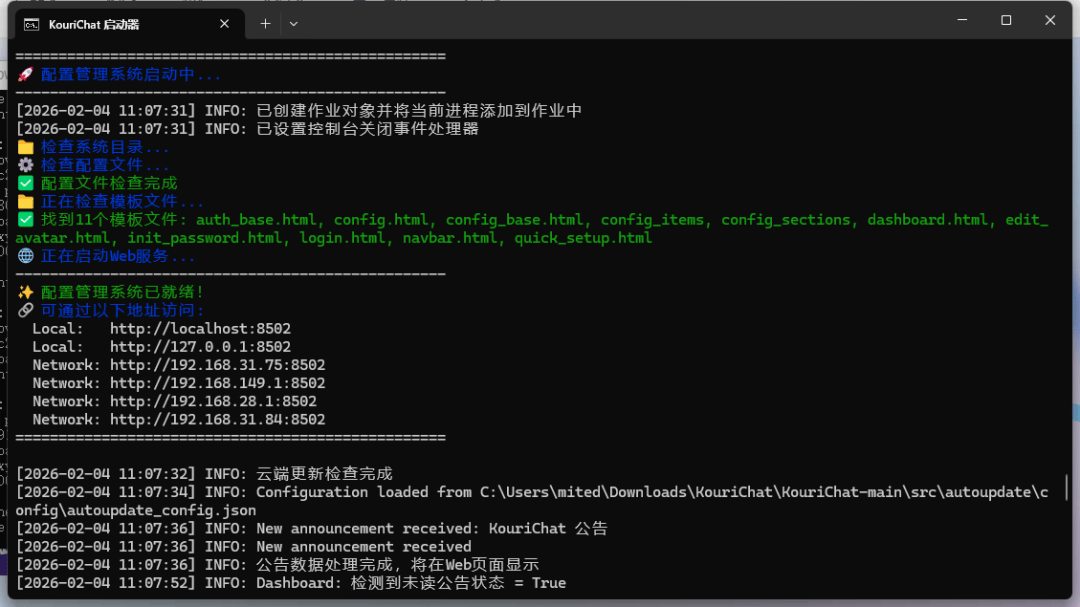
Task: Maximize the terminal window
Action: 1006,20
